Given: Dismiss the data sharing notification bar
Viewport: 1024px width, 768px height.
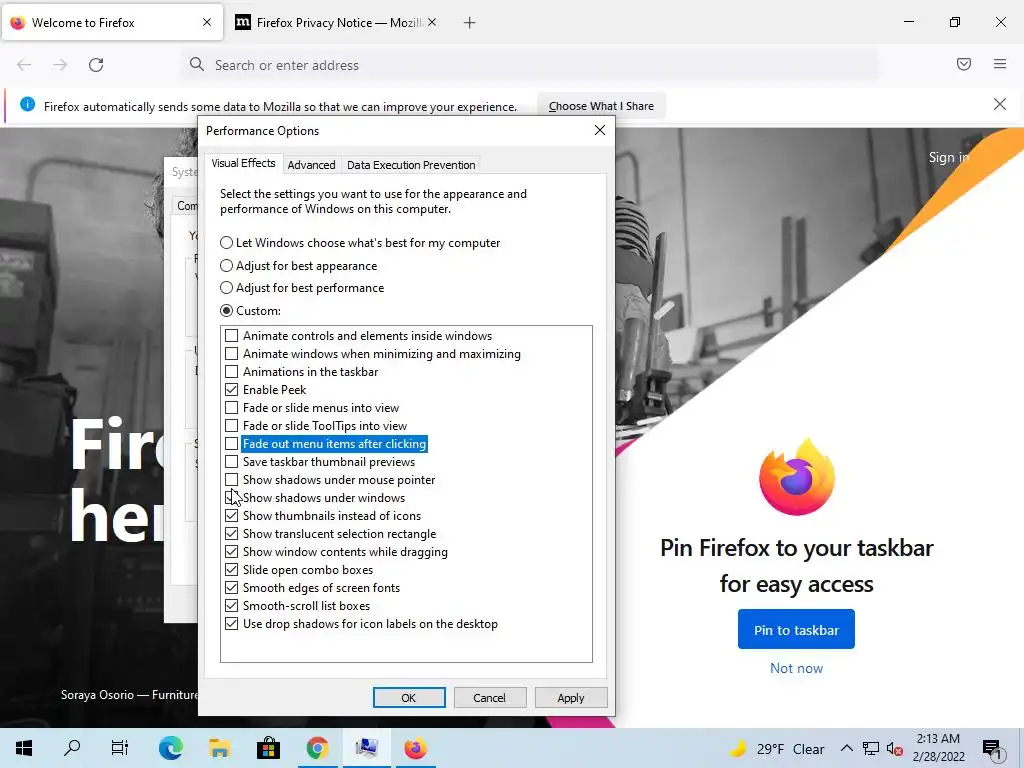Looking at the screenshot, I should click(999, 104).
